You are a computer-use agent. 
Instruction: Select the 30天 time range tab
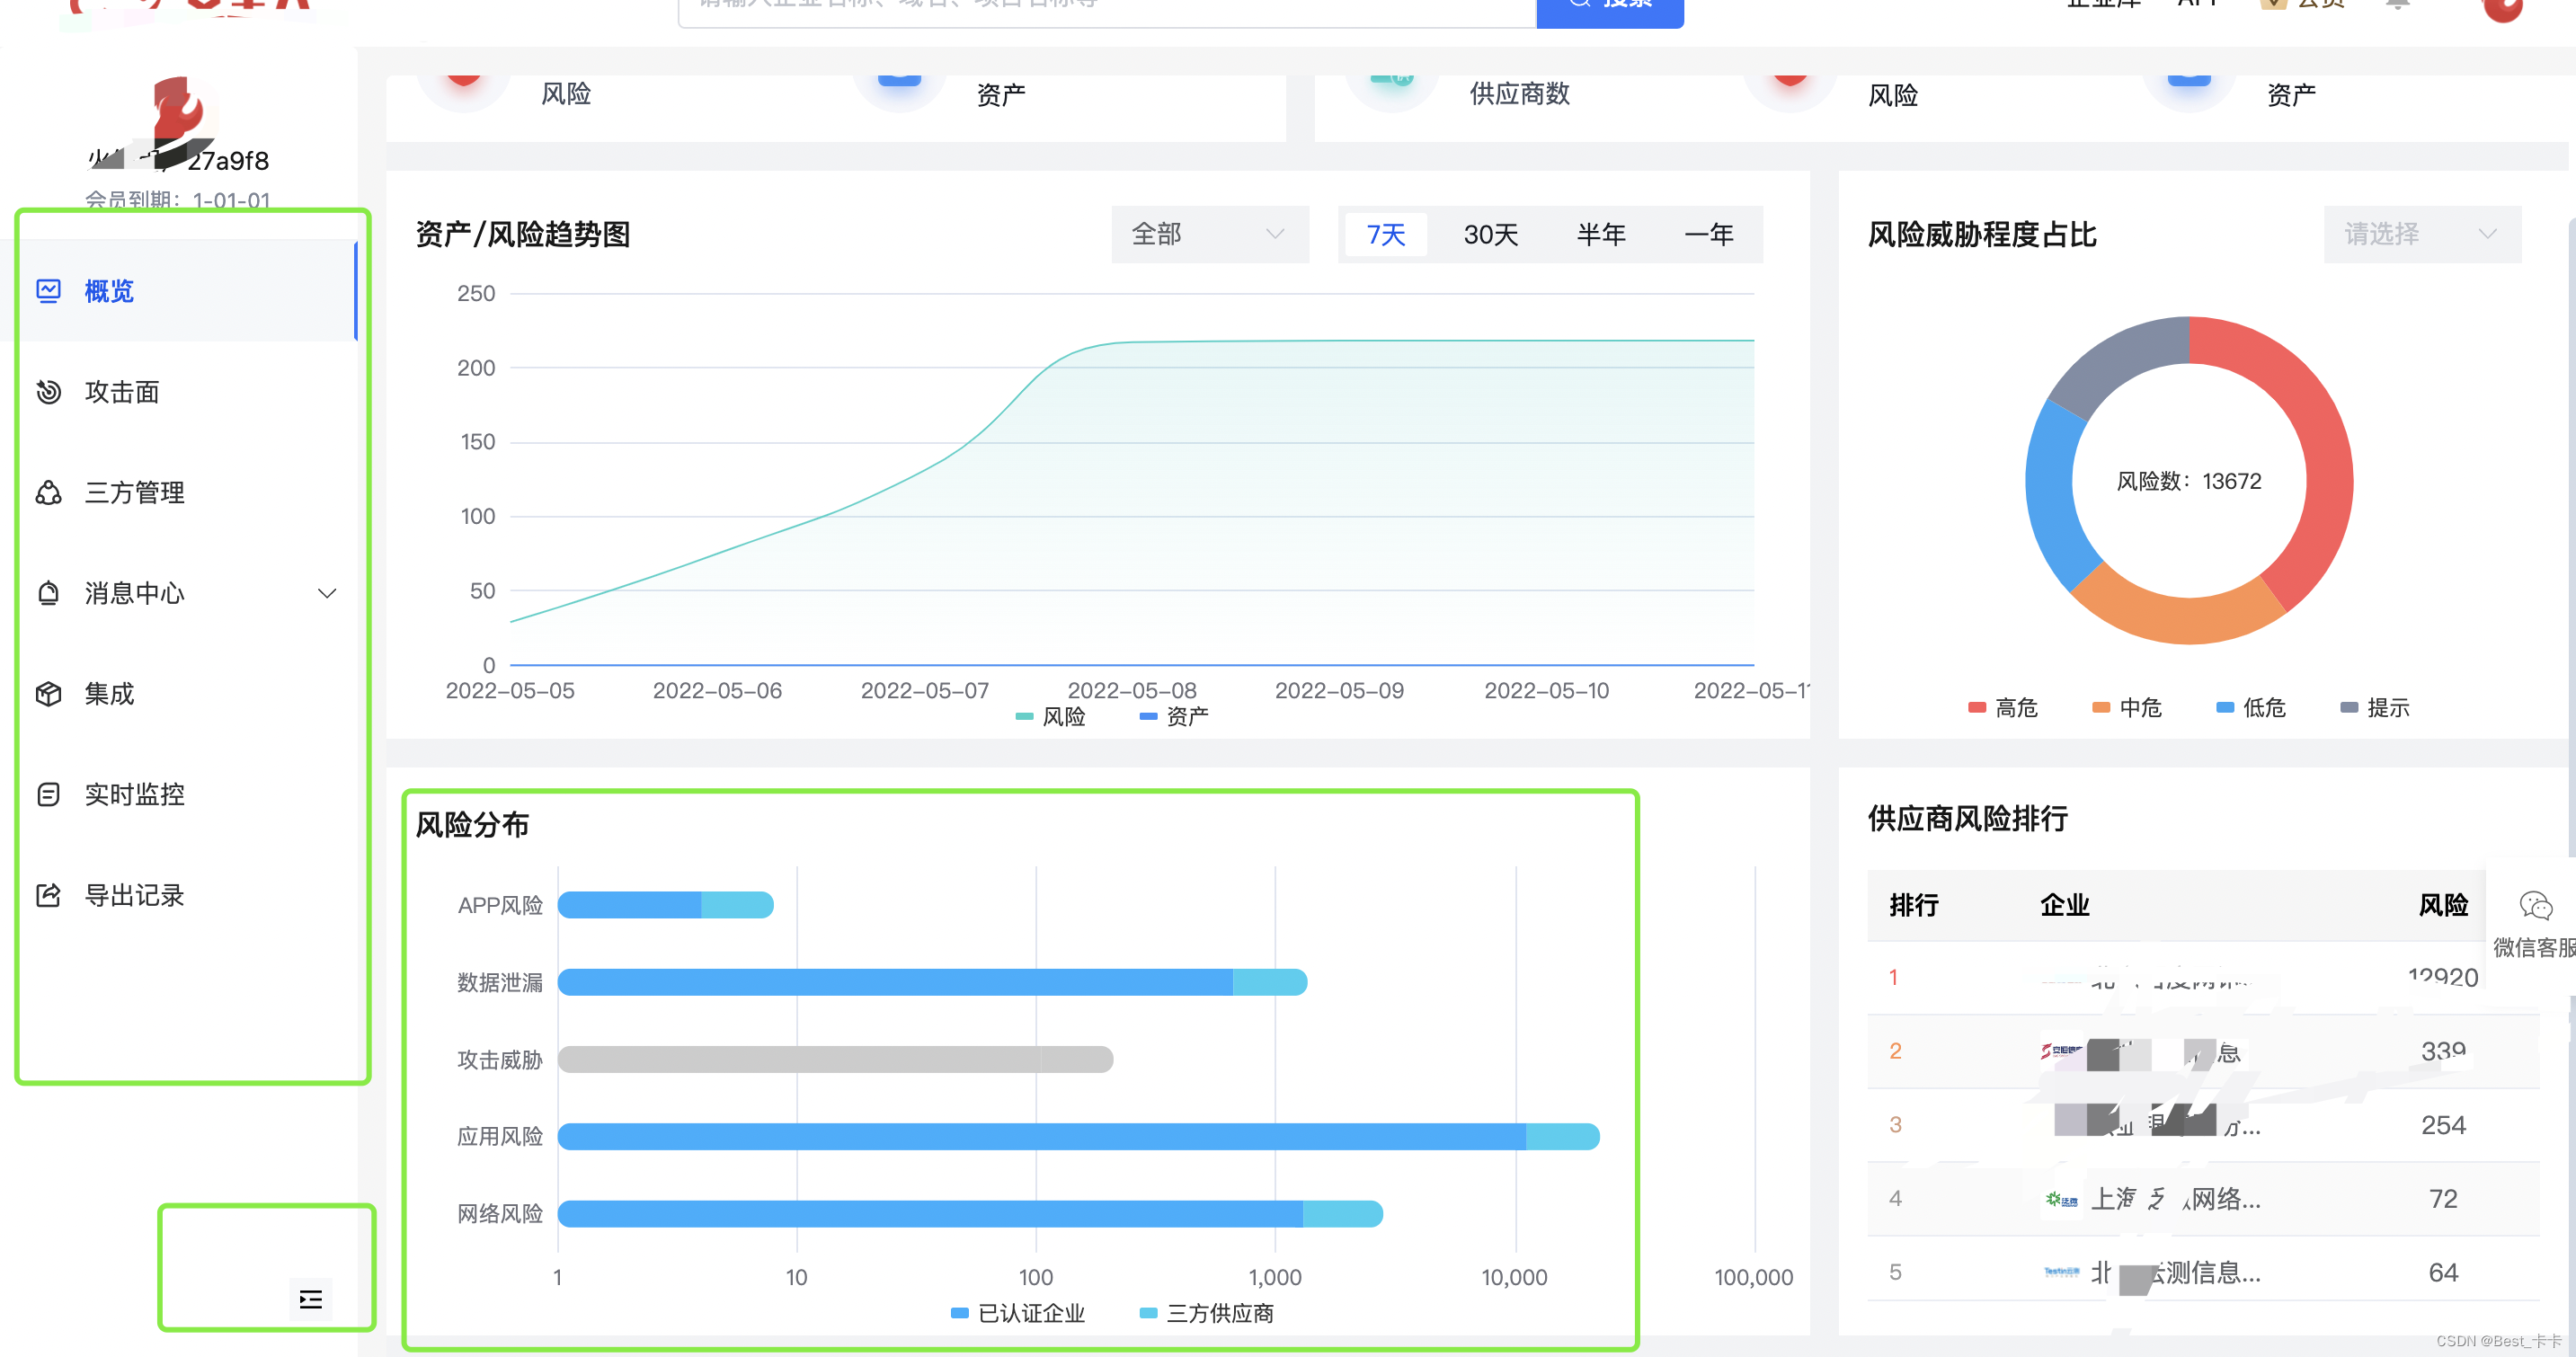point(1491,234)
